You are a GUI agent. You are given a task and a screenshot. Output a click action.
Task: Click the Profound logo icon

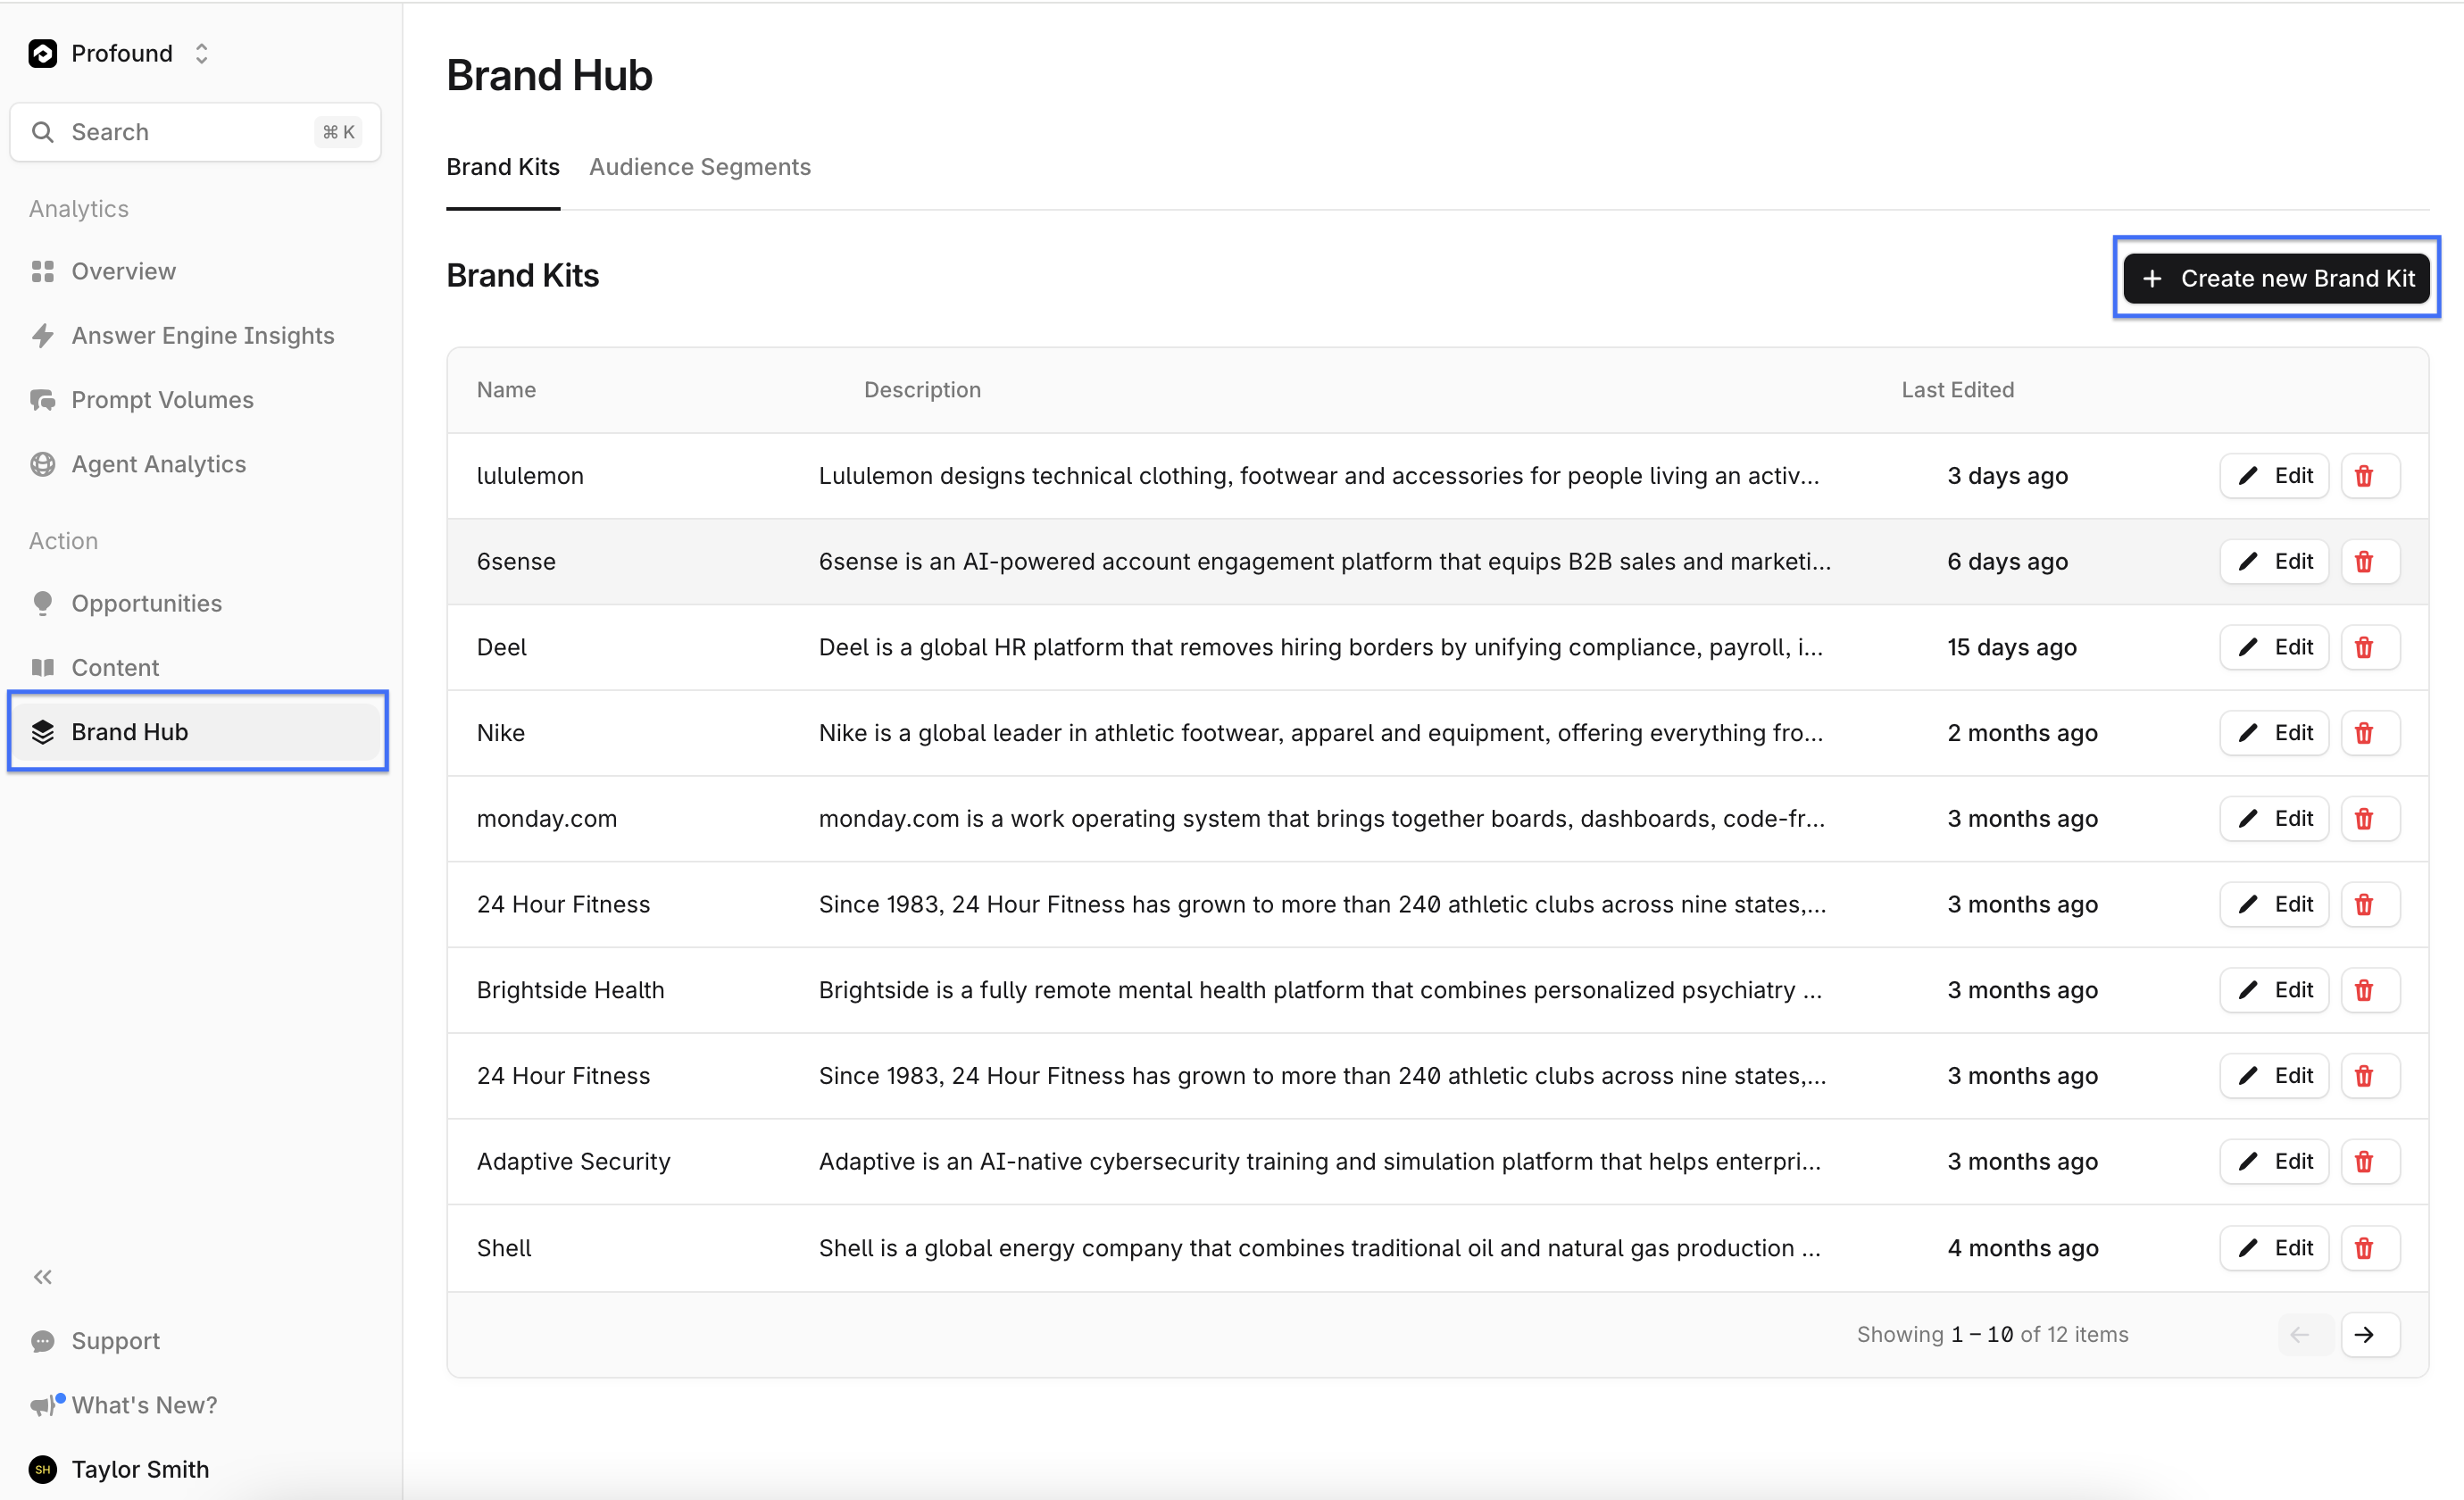(x=42, y=53)
